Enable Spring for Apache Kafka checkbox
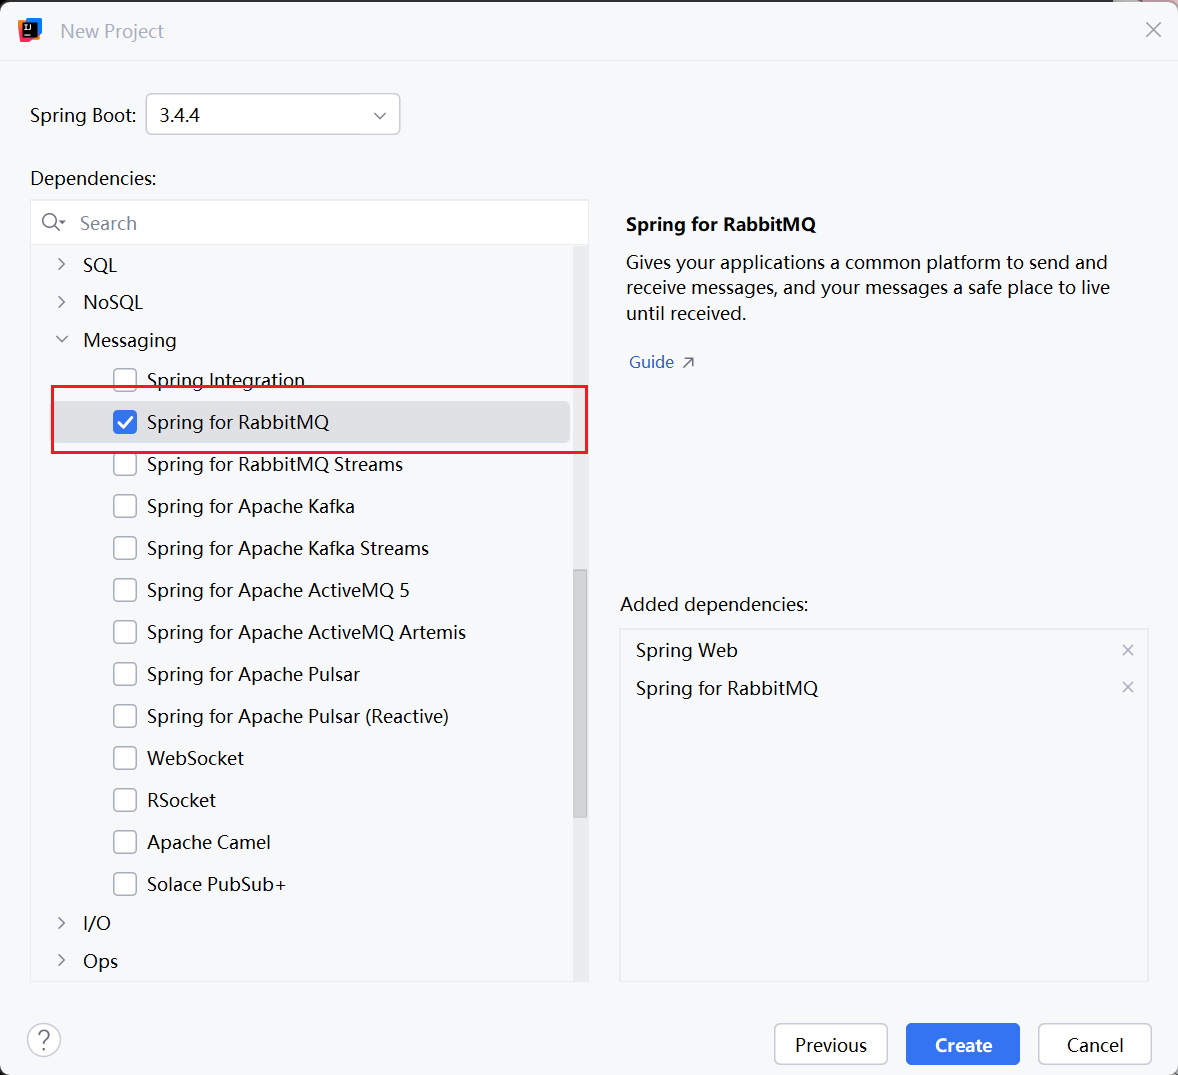 point(125,506)
